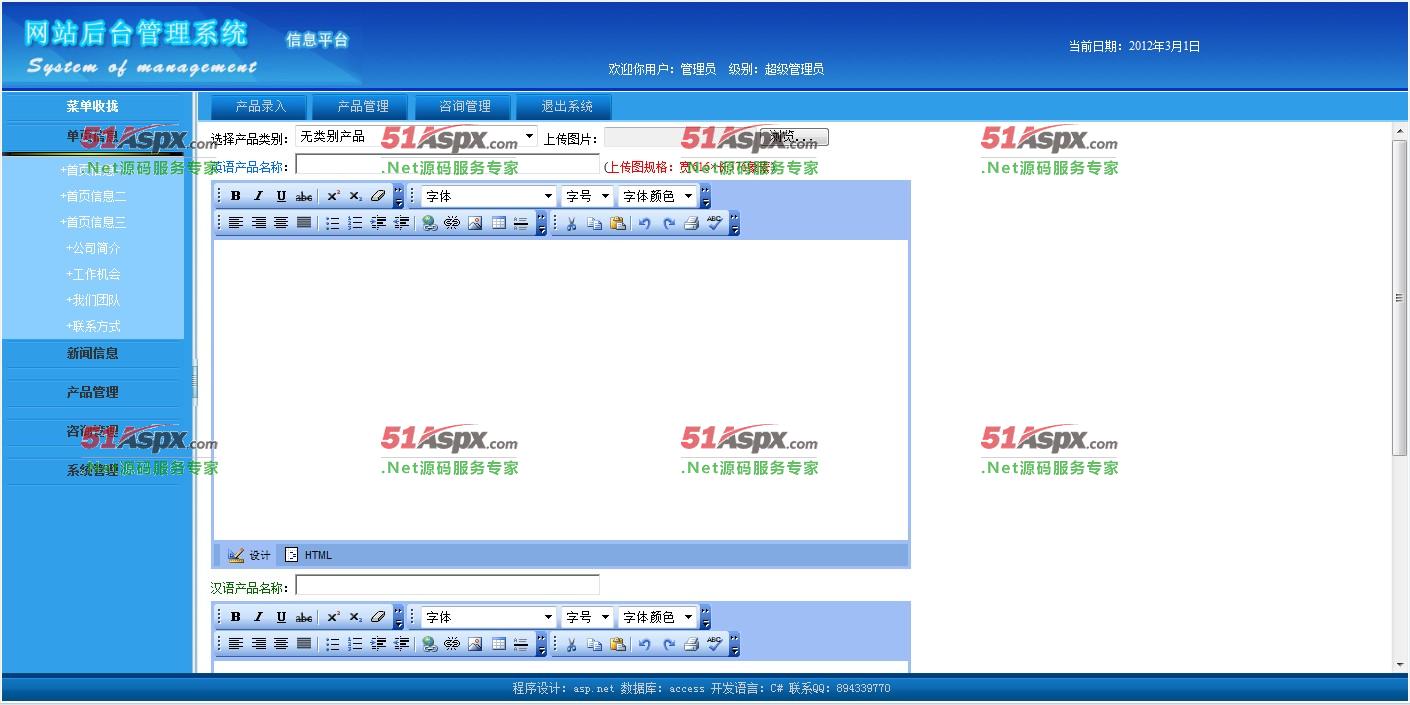Click 菜单收拢 at the top of the sidebar
Screen dimensions: 1410x705
pos(93,106)
